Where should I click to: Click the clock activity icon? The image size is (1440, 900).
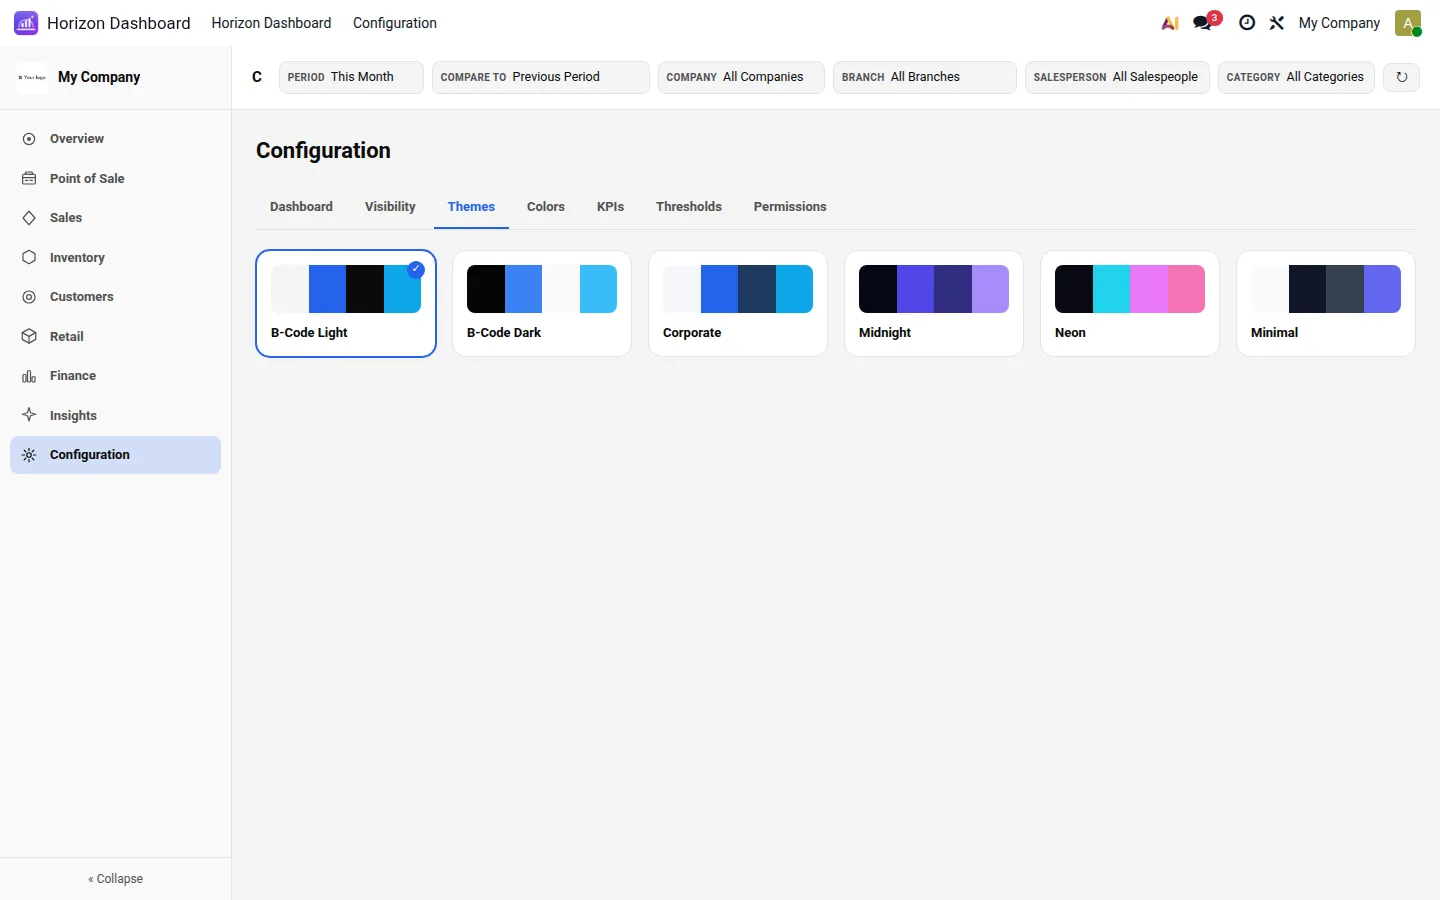tap(1247, 23)
